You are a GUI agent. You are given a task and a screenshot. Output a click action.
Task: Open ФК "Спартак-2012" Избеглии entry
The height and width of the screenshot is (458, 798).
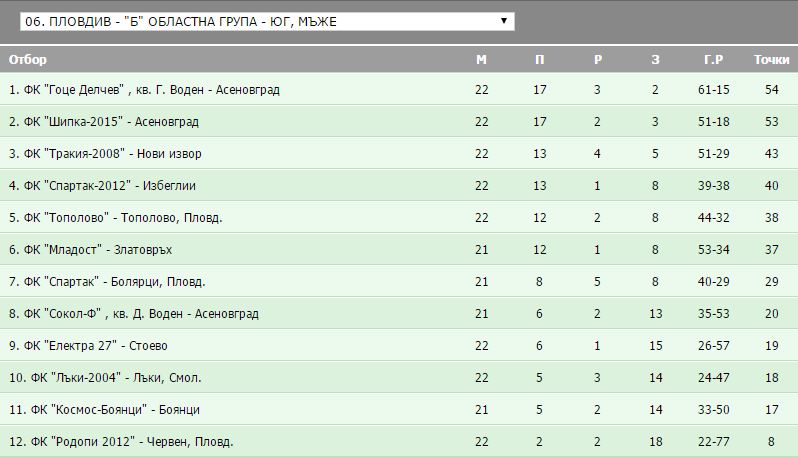(x=102, y=186)
